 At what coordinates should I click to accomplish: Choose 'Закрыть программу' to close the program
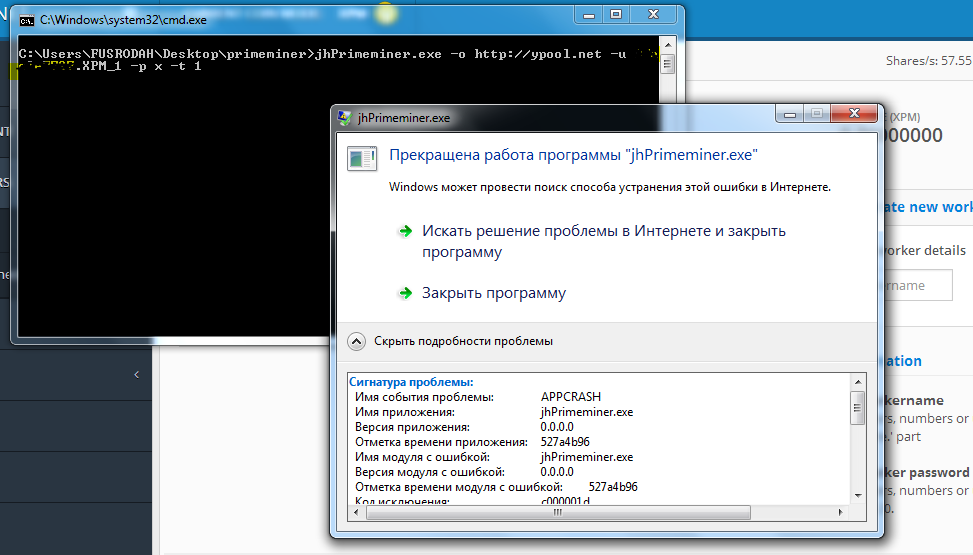494,293
